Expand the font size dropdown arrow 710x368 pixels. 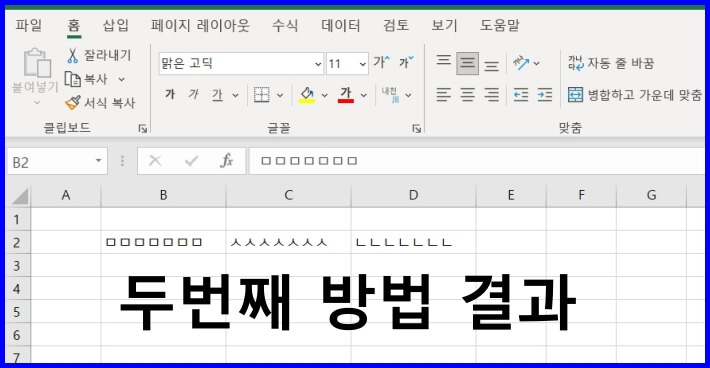click(363, 64)
